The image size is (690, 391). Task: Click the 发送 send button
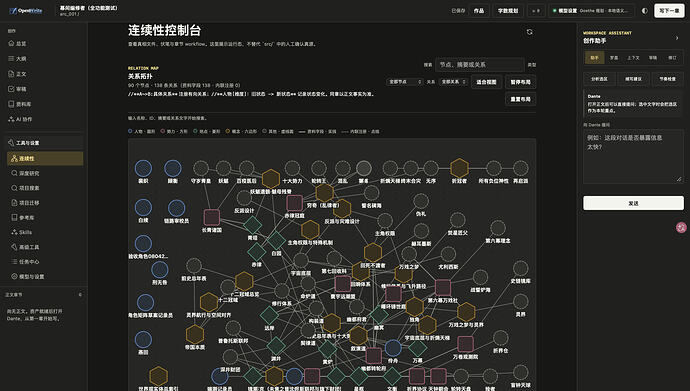pyautogui.click(x=633, y=203)
